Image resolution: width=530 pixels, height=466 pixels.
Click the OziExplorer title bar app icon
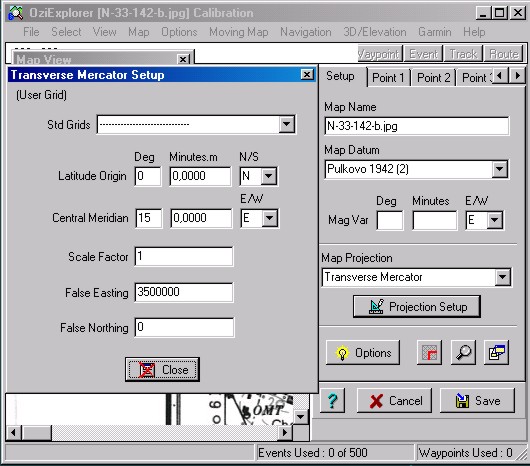(16, 13)
